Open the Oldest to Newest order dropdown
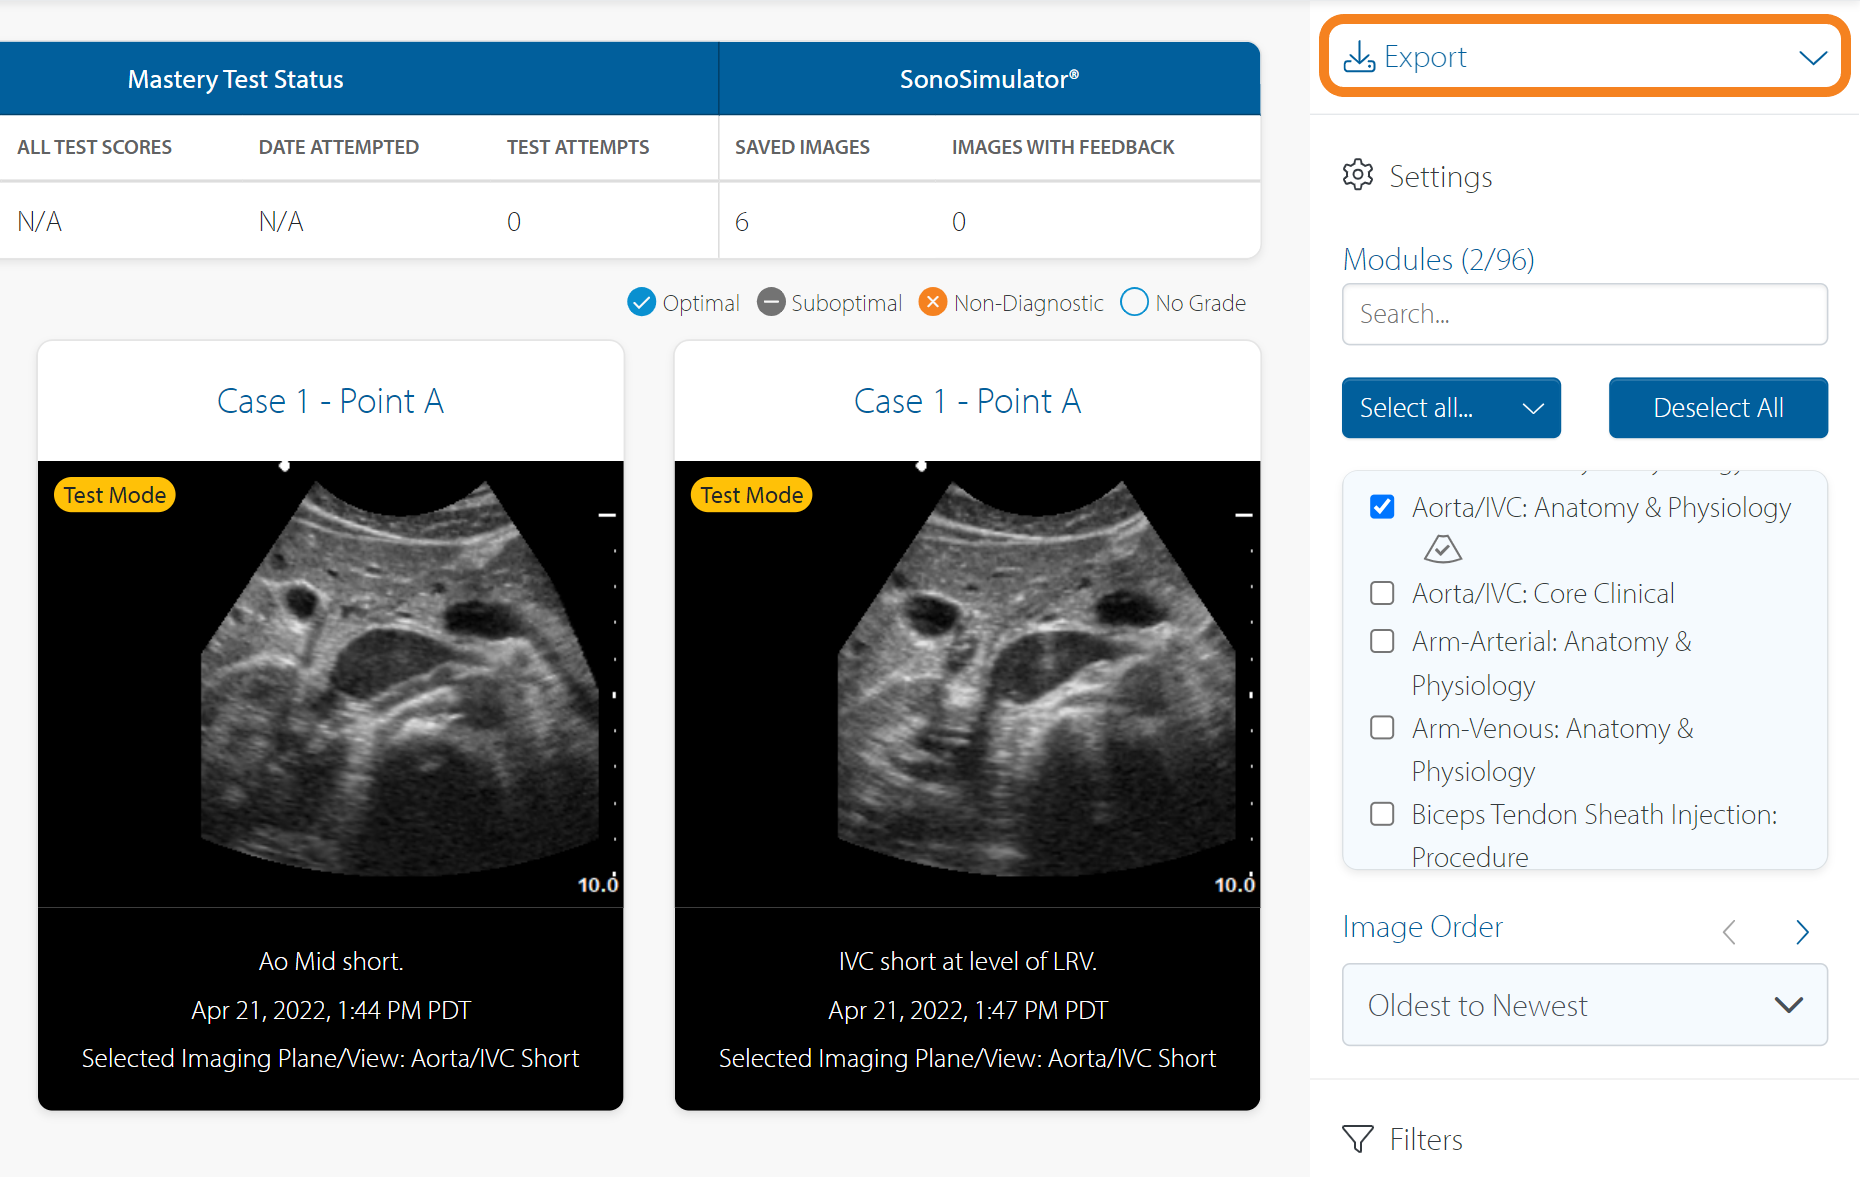This screenshot has height=1177, width=1860. coord(1584,1005)
